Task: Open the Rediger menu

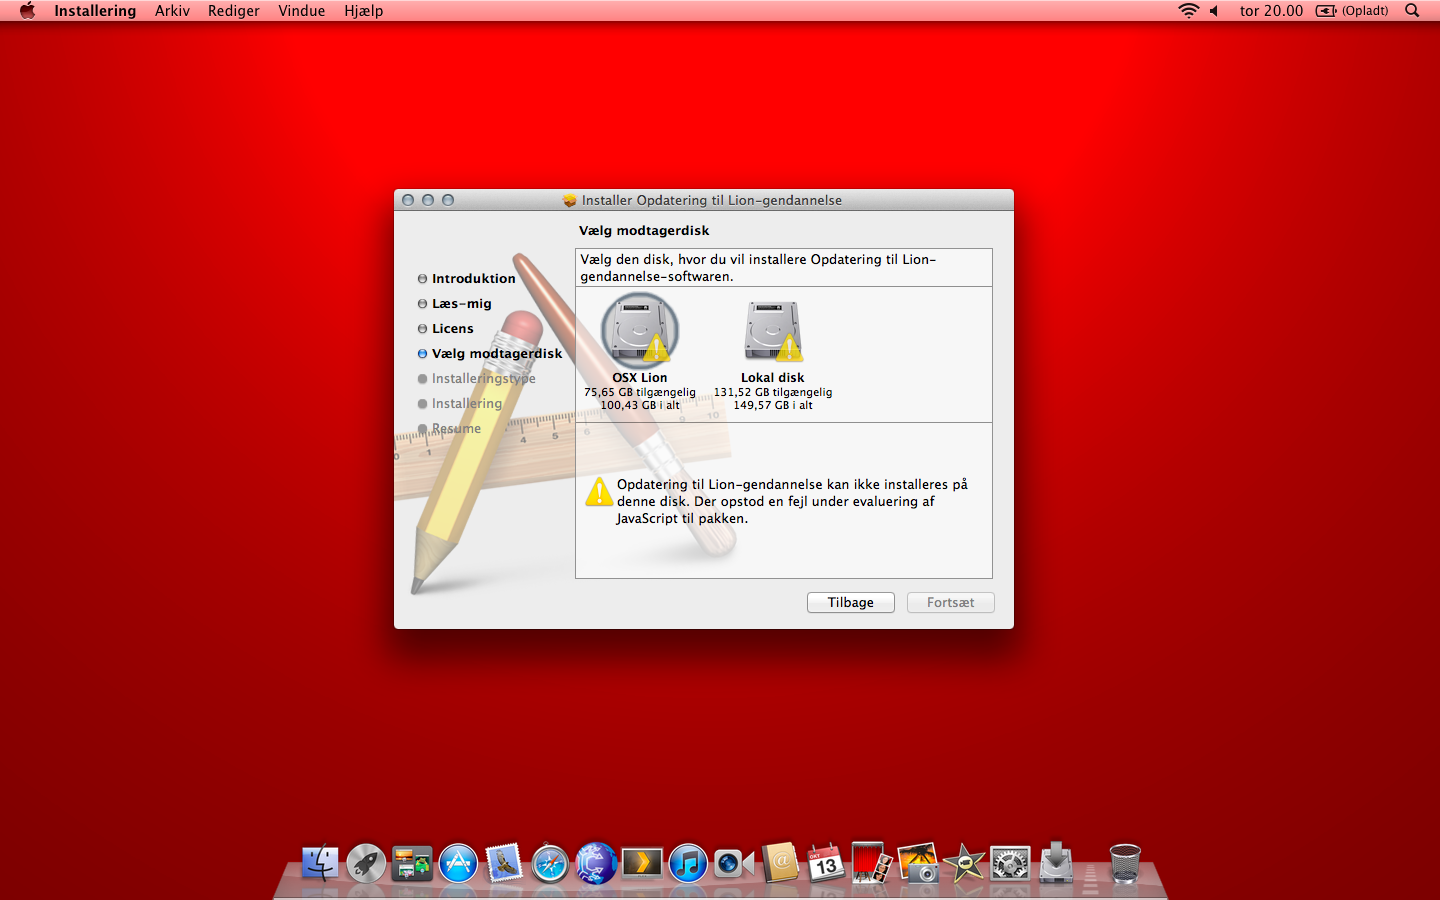Action: (234, 11)
